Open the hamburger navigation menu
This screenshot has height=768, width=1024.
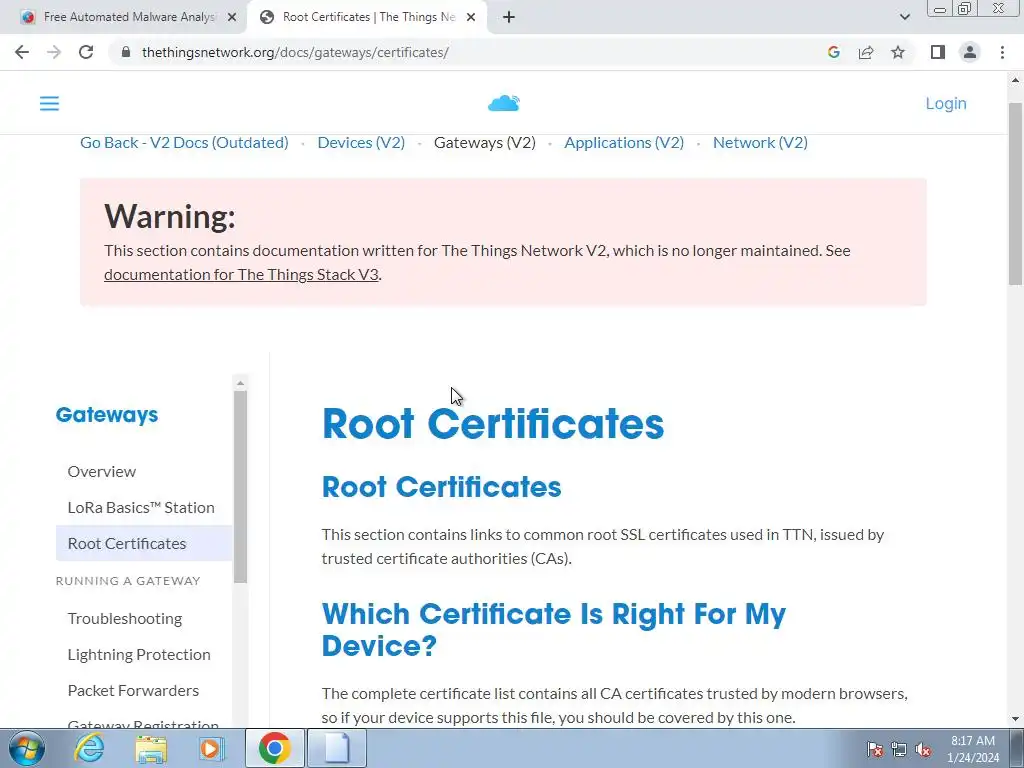(x=49, y=103)
